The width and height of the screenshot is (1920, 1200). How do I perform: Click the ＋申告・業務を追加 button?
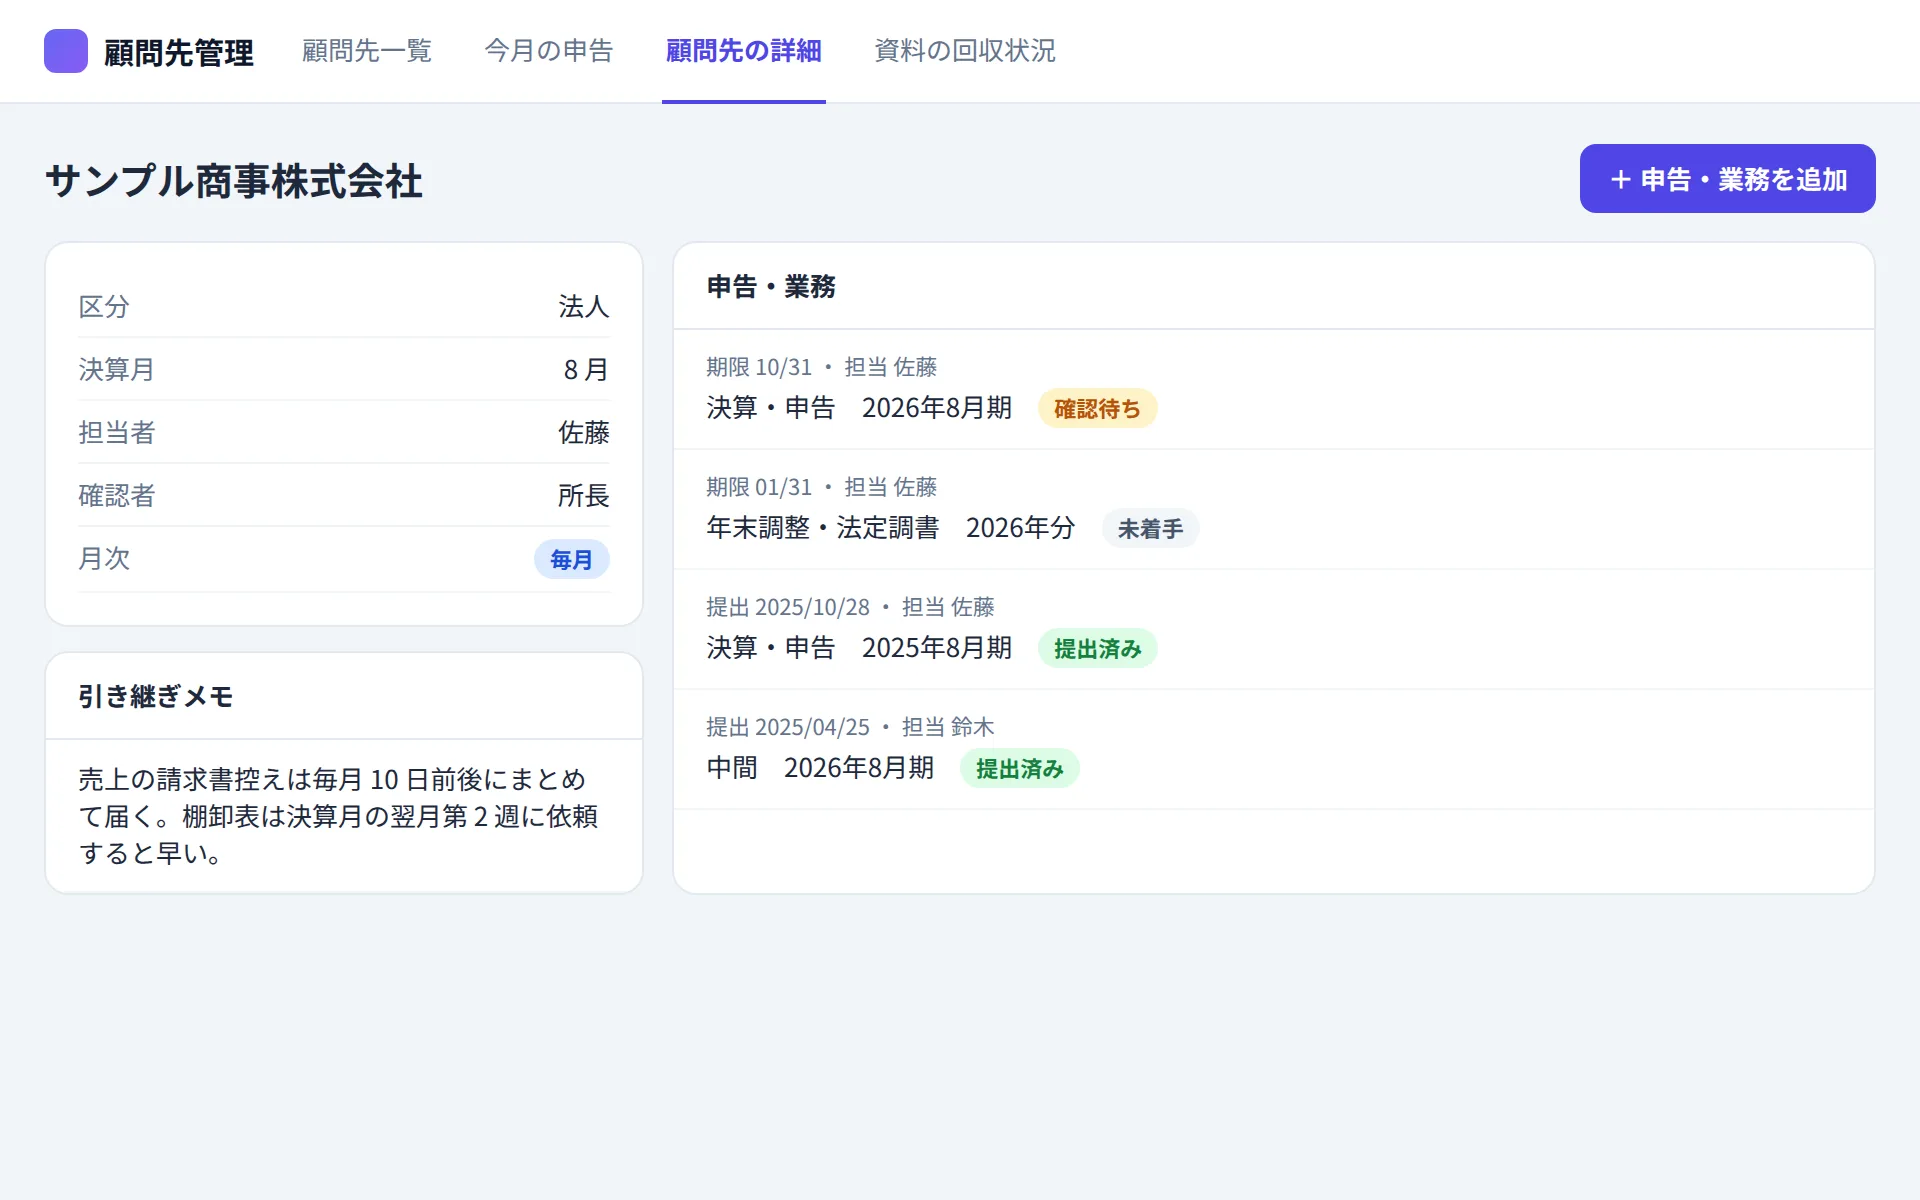(1727, 179)
